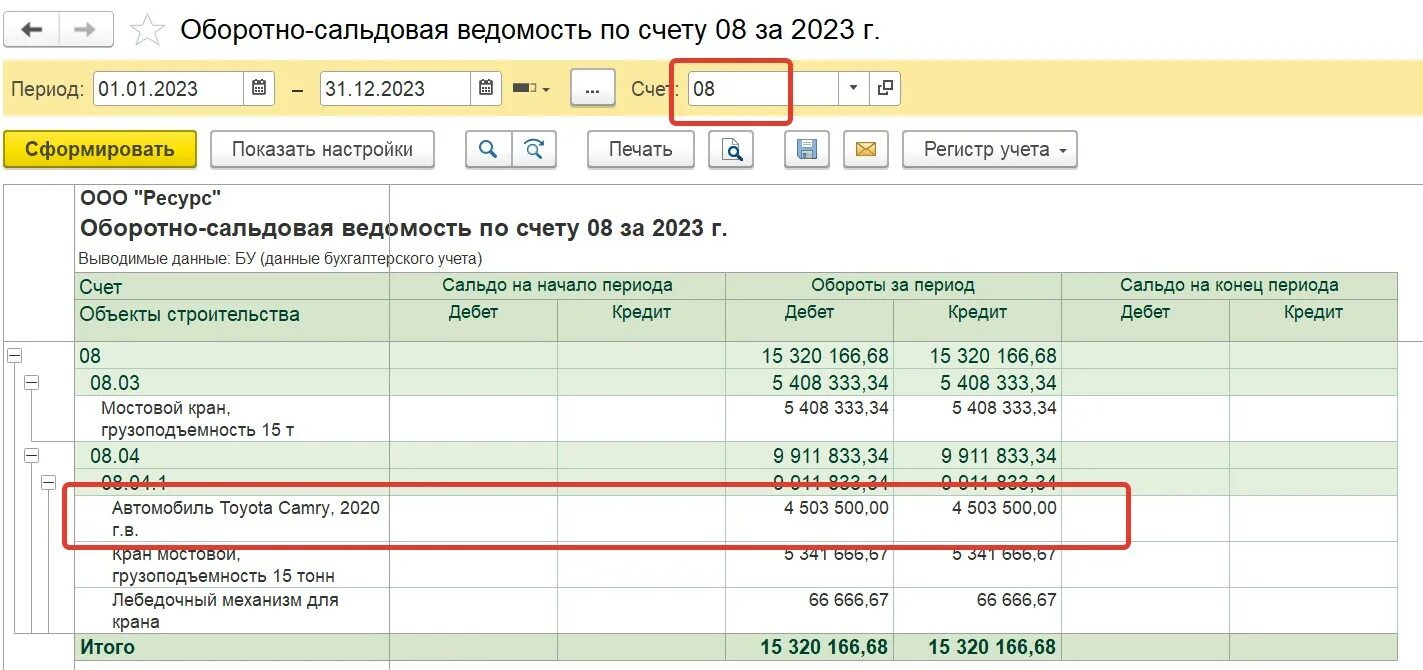Navigate back with the left arrow
This screenshot has height=670, width=1423.
coord(31,29)
